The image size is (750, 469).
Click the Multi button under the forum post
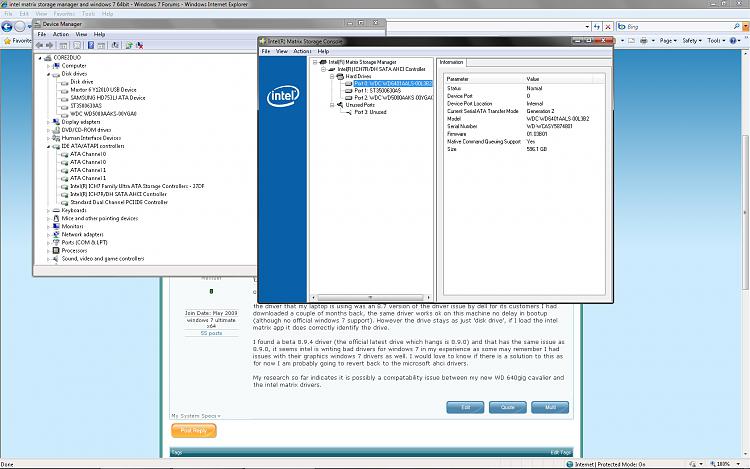[550, 407]
